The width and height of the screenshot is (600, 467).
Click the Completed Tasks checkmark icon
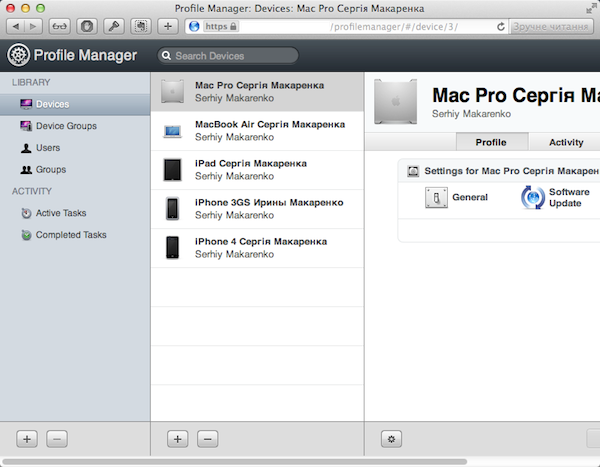tap(27, 235)
